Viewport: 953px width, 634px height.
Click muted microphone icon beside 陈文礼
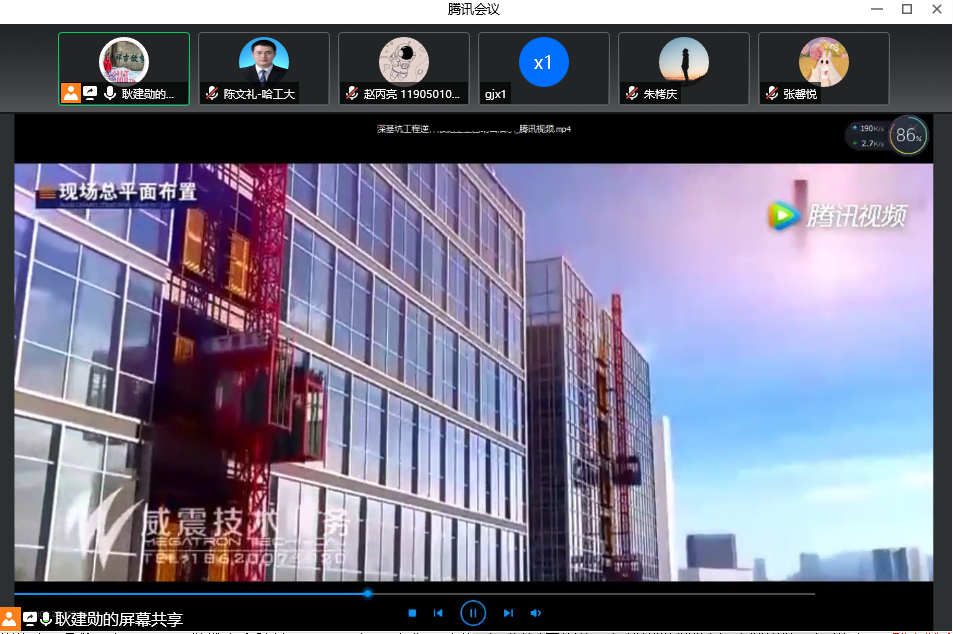click(212, 94)
